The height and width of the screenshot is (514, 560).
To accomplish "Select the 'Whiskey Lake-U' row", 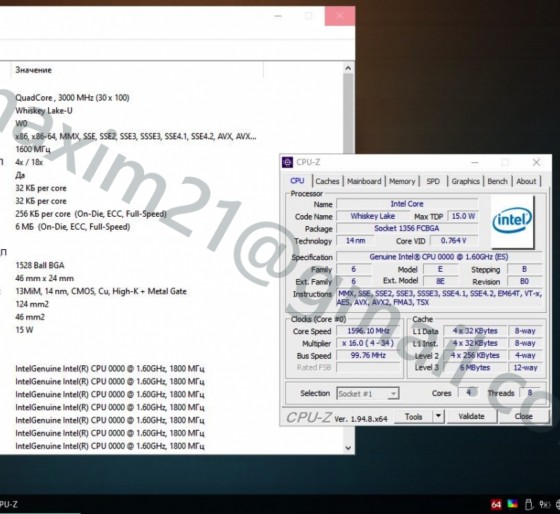I will 44,111.
